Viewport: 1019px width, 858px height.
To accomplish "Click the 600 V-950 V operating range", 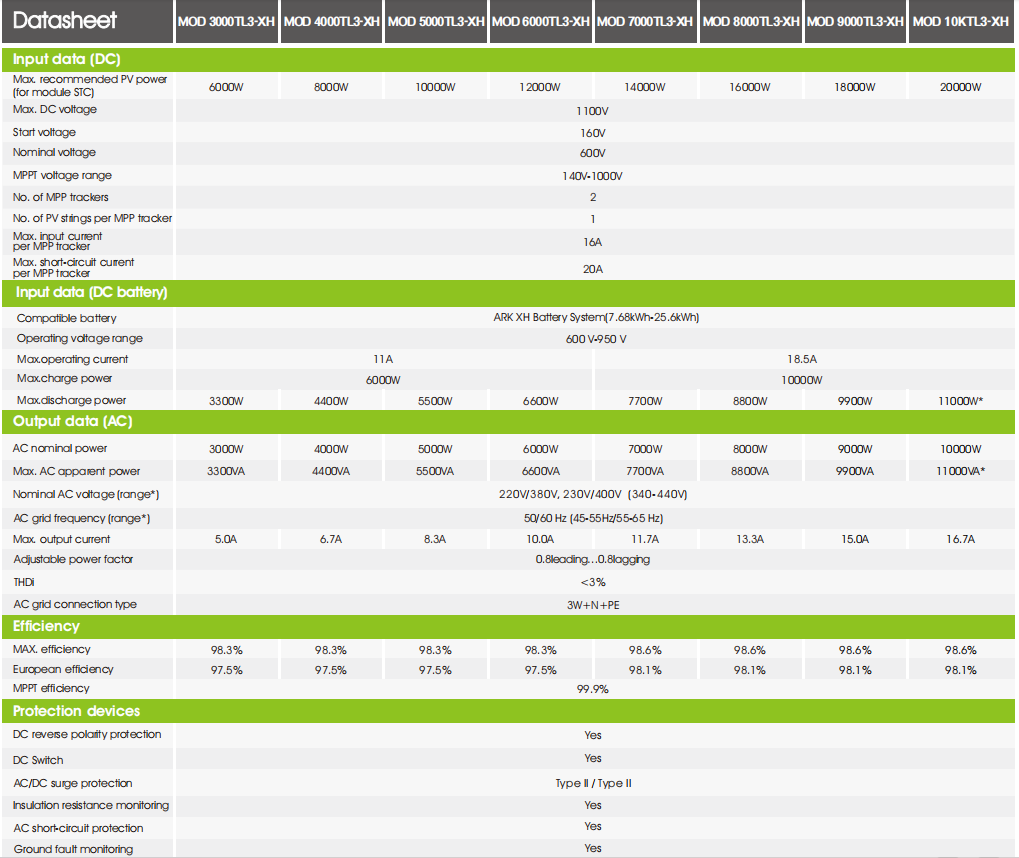I will (x=596, y=339).
